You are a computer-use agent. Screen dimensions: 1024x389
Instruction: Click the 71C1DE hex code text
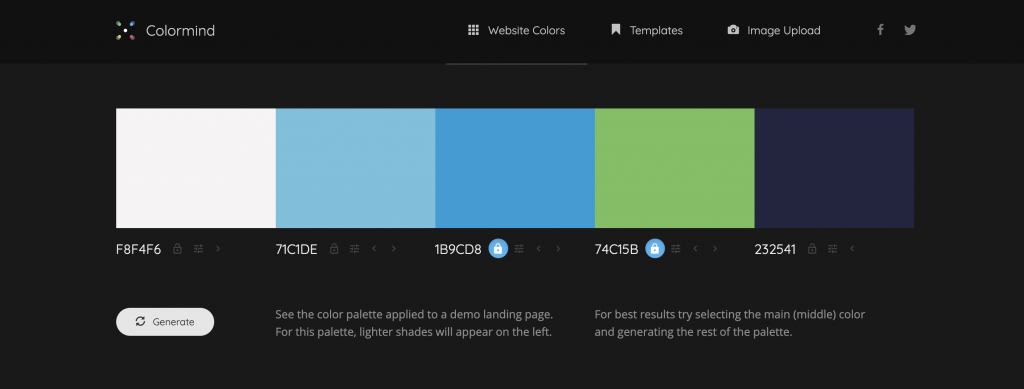point(296,249)
